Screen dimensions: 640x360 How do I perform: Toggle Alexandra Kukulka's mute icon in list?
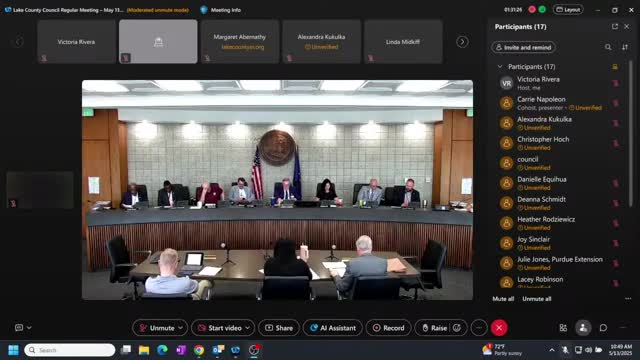pyautogui.click(x=616, y=123)
